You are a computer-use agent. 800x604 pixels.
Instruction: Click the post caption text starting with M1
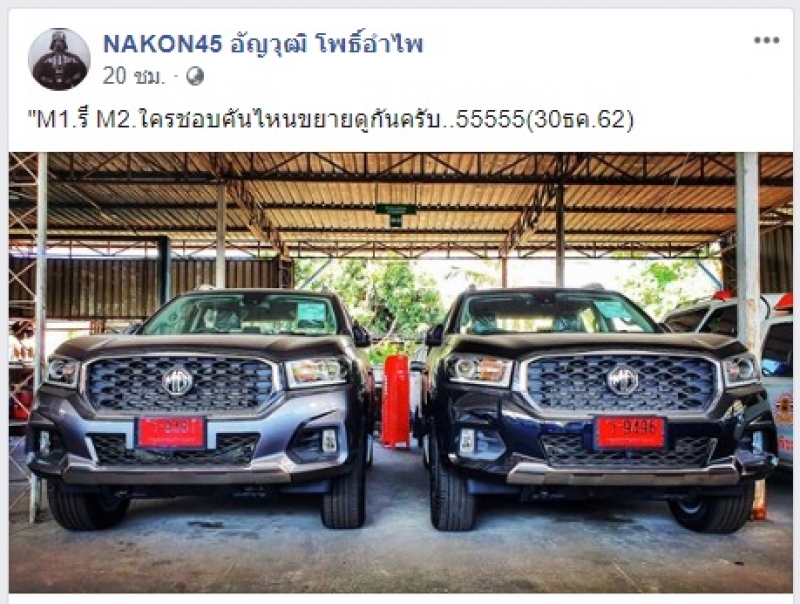coord(330,119)
